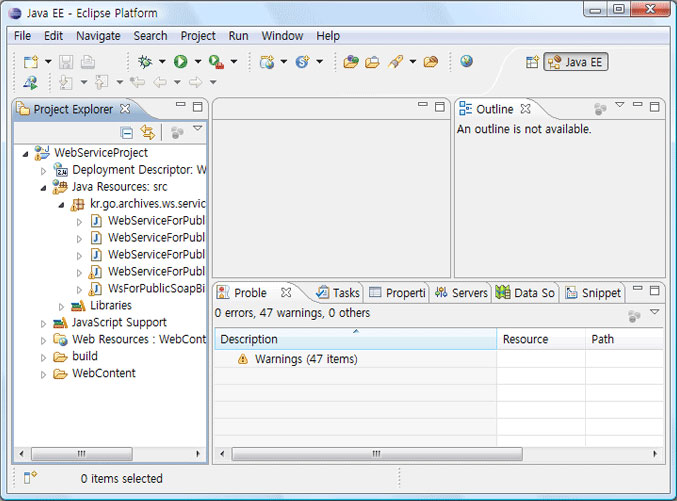This screenshot has height=501, width=677.
Task: Click the Next Annotation icon
Action: (66, 82)
